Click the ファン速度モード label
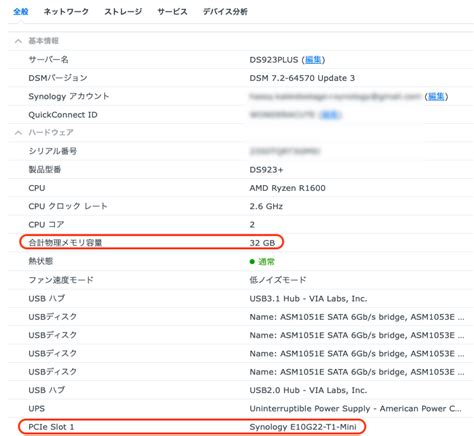This screenshot has width=474, height=436. pos(61,280)
